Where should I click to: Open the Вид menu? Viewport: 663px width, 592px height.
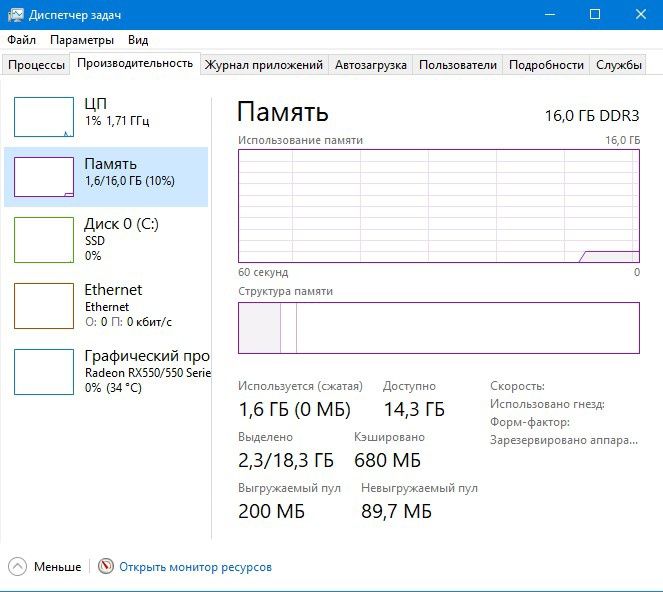pyautogui.click(x=138, y=40)
